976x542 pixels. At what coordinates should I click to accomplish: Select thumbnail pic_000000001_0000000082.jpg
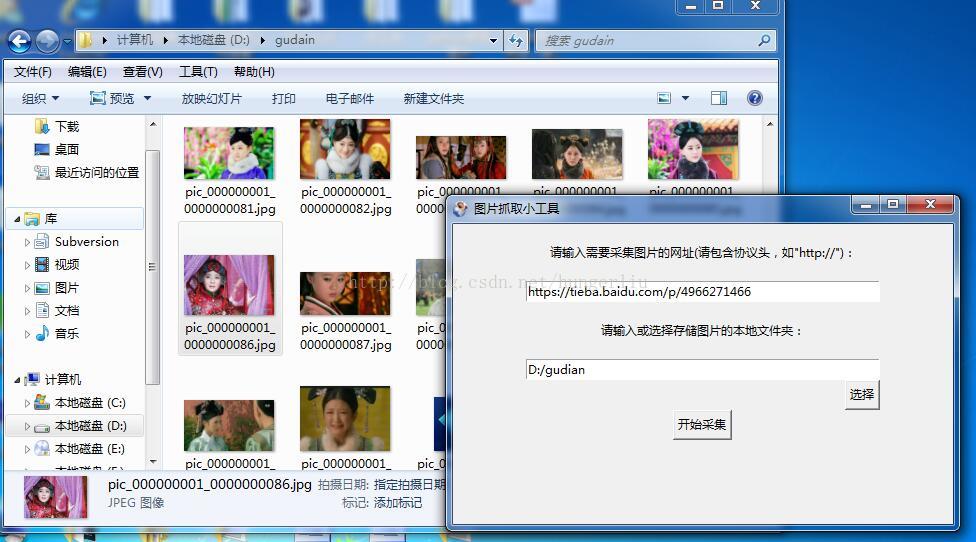tap(345, 149)
